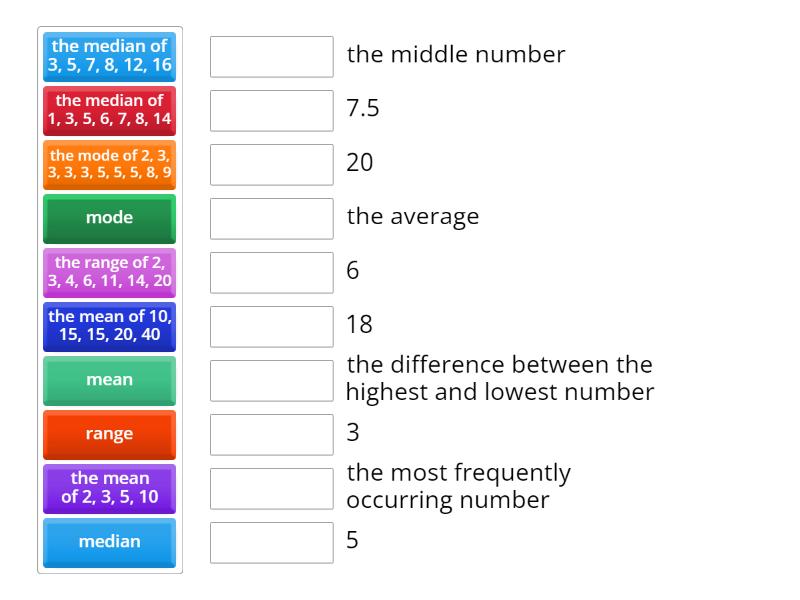
Task: Select the empty box next to 7.5
Action: [x=272, y=111]
